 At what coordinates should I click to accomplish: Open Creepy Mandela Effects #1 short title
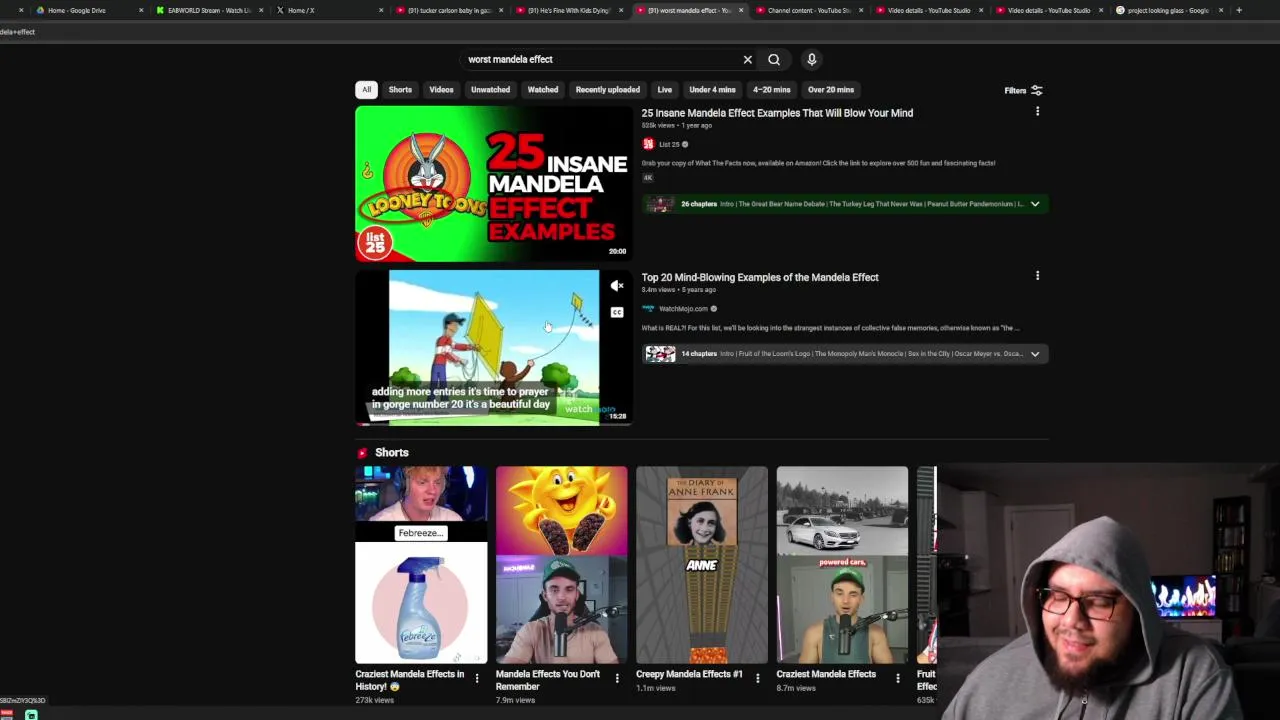(689, 674)
